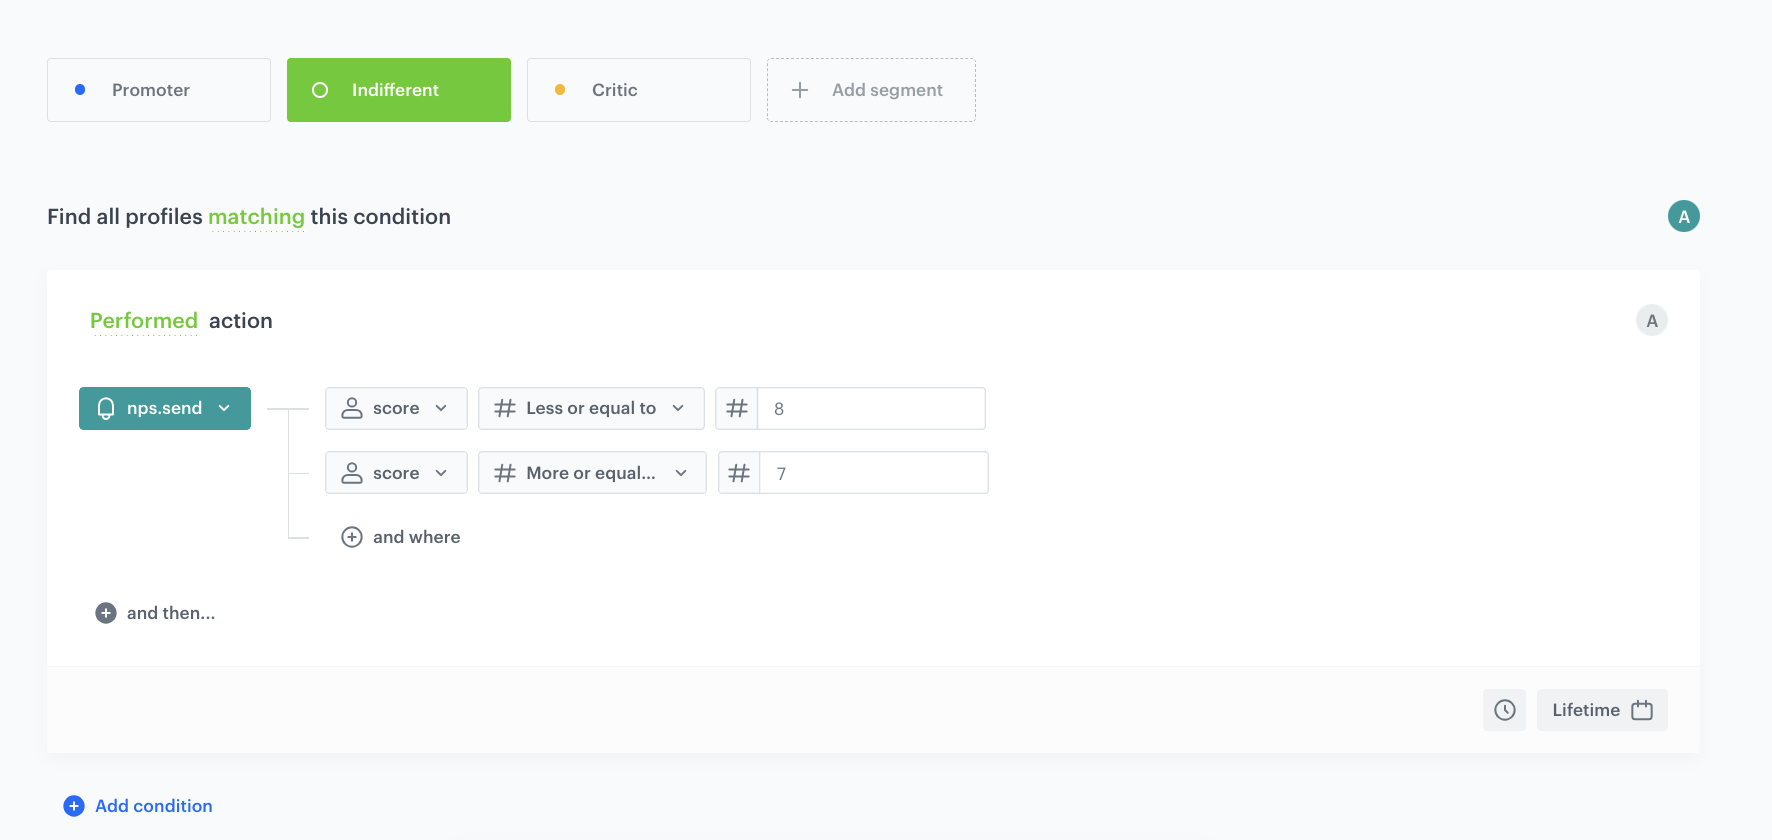Toggle the 'matching' condition keyword

click(x=256, y=217)
